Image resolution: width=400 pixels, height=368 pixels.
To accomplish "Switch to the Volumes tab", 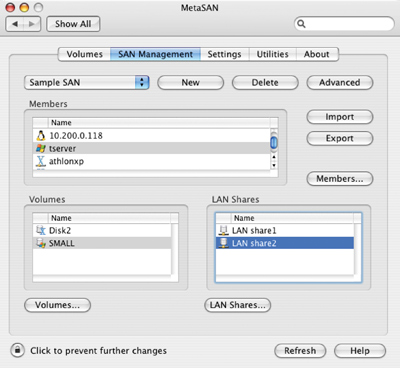I will click(84, 54).
